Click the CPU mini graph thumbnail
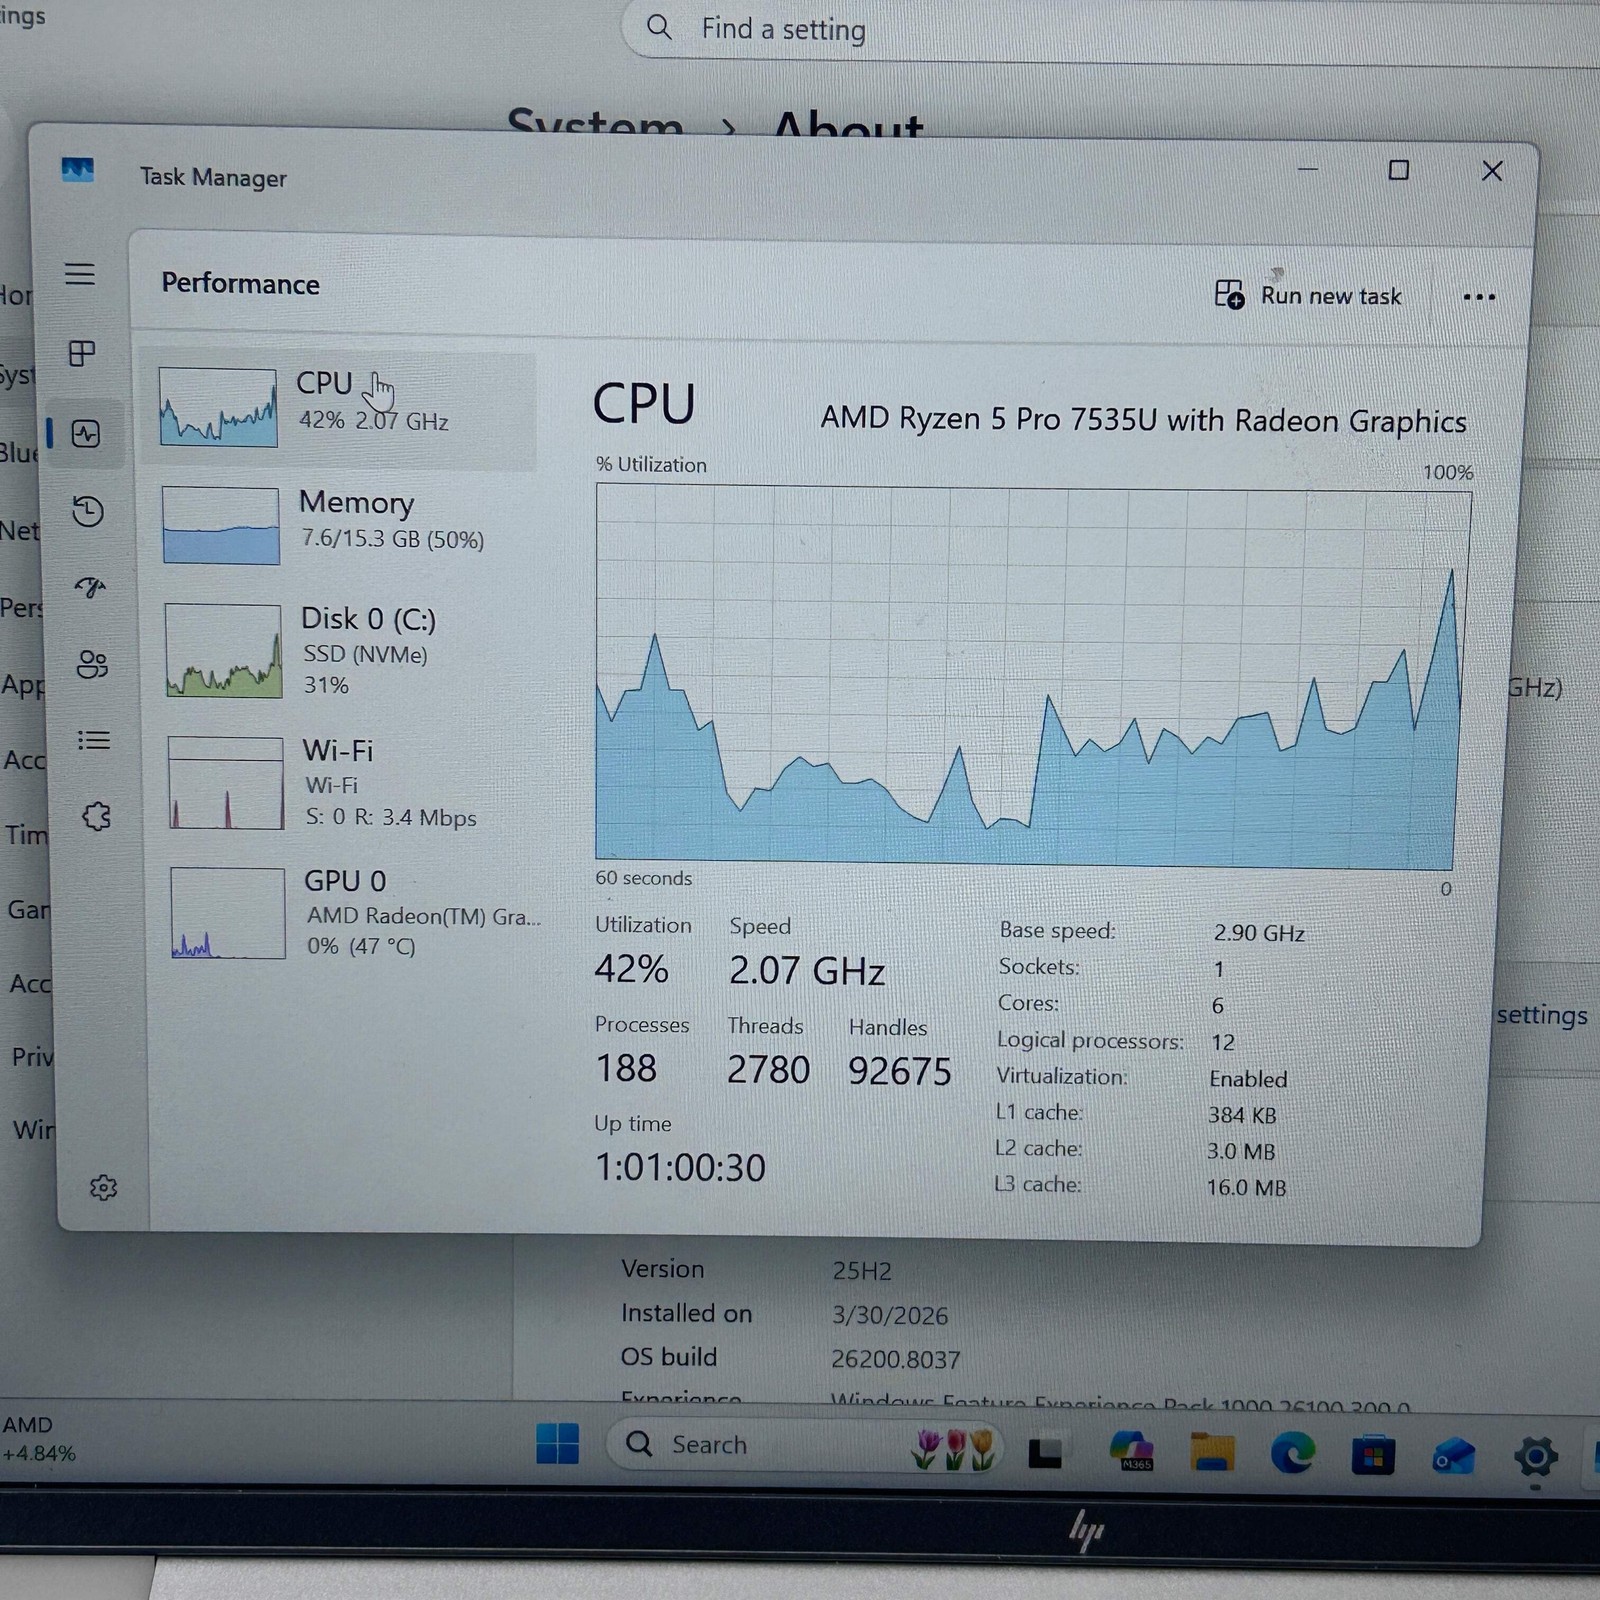1600x1600 pixels. pyautogui.click(x=218, y=407)
